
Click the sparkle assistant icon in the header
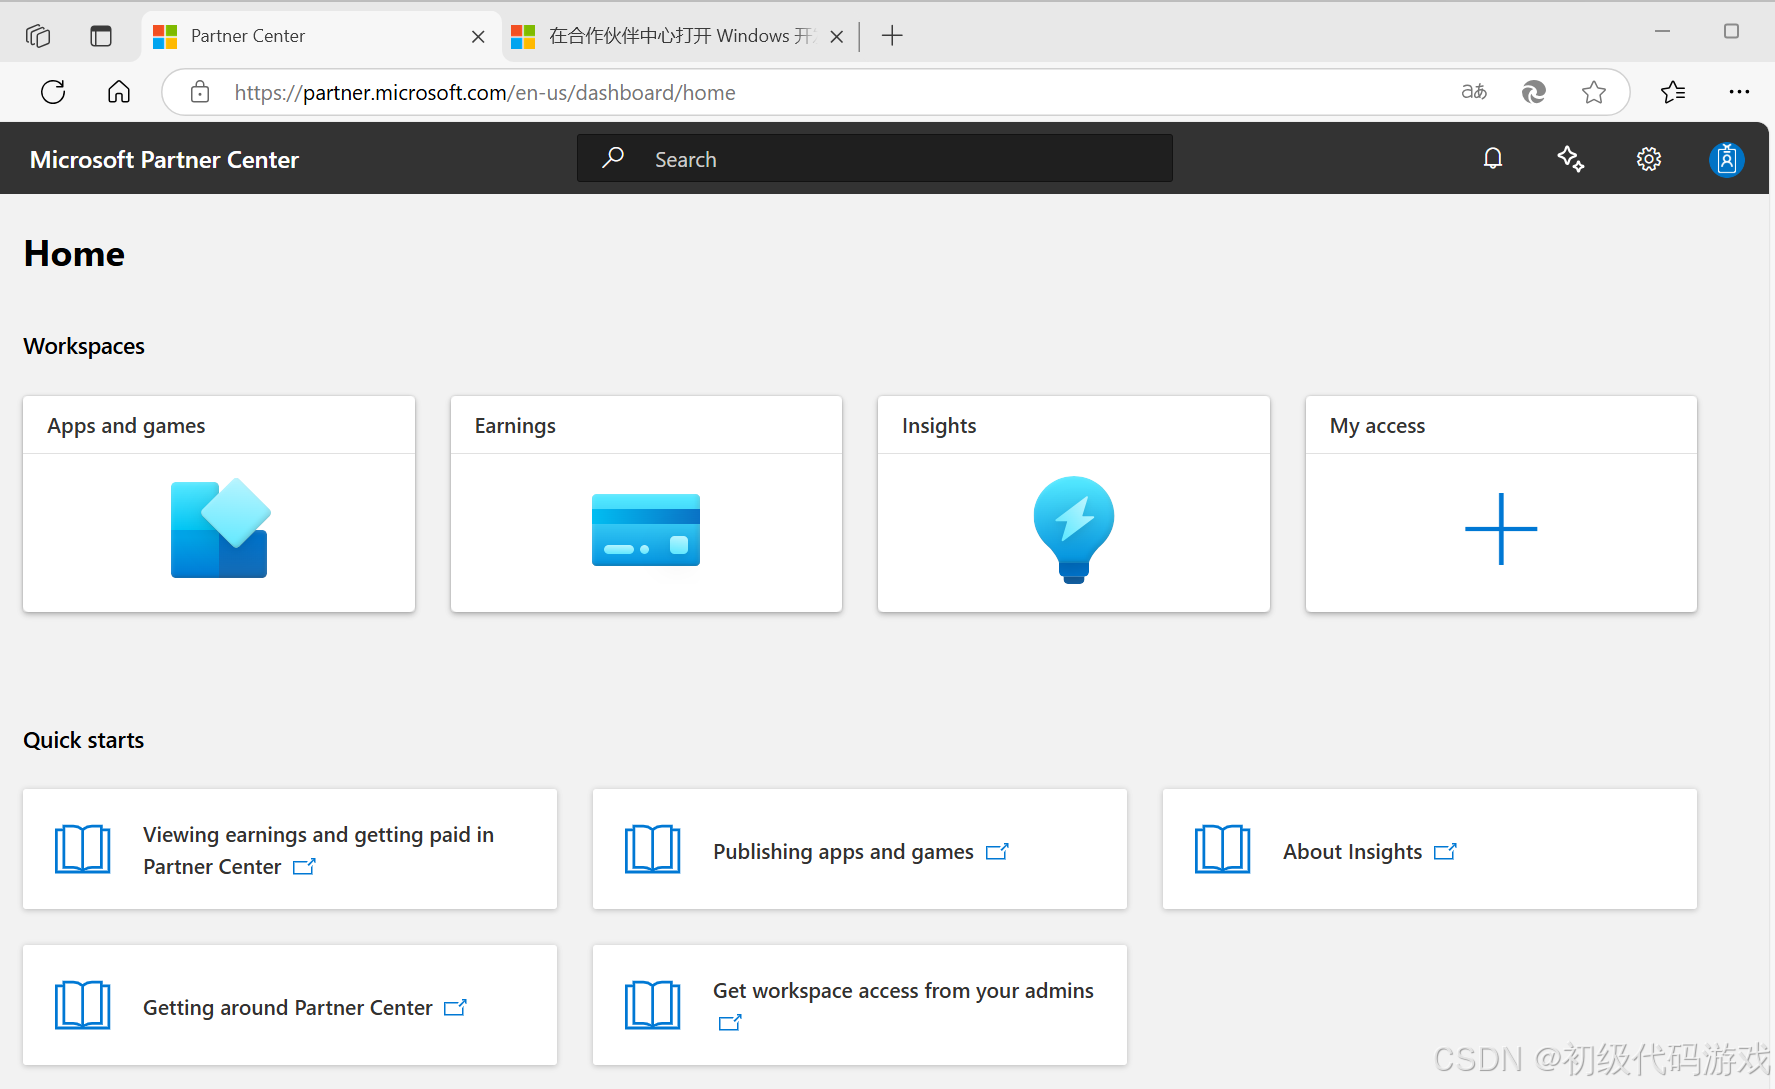point(1571,159)
